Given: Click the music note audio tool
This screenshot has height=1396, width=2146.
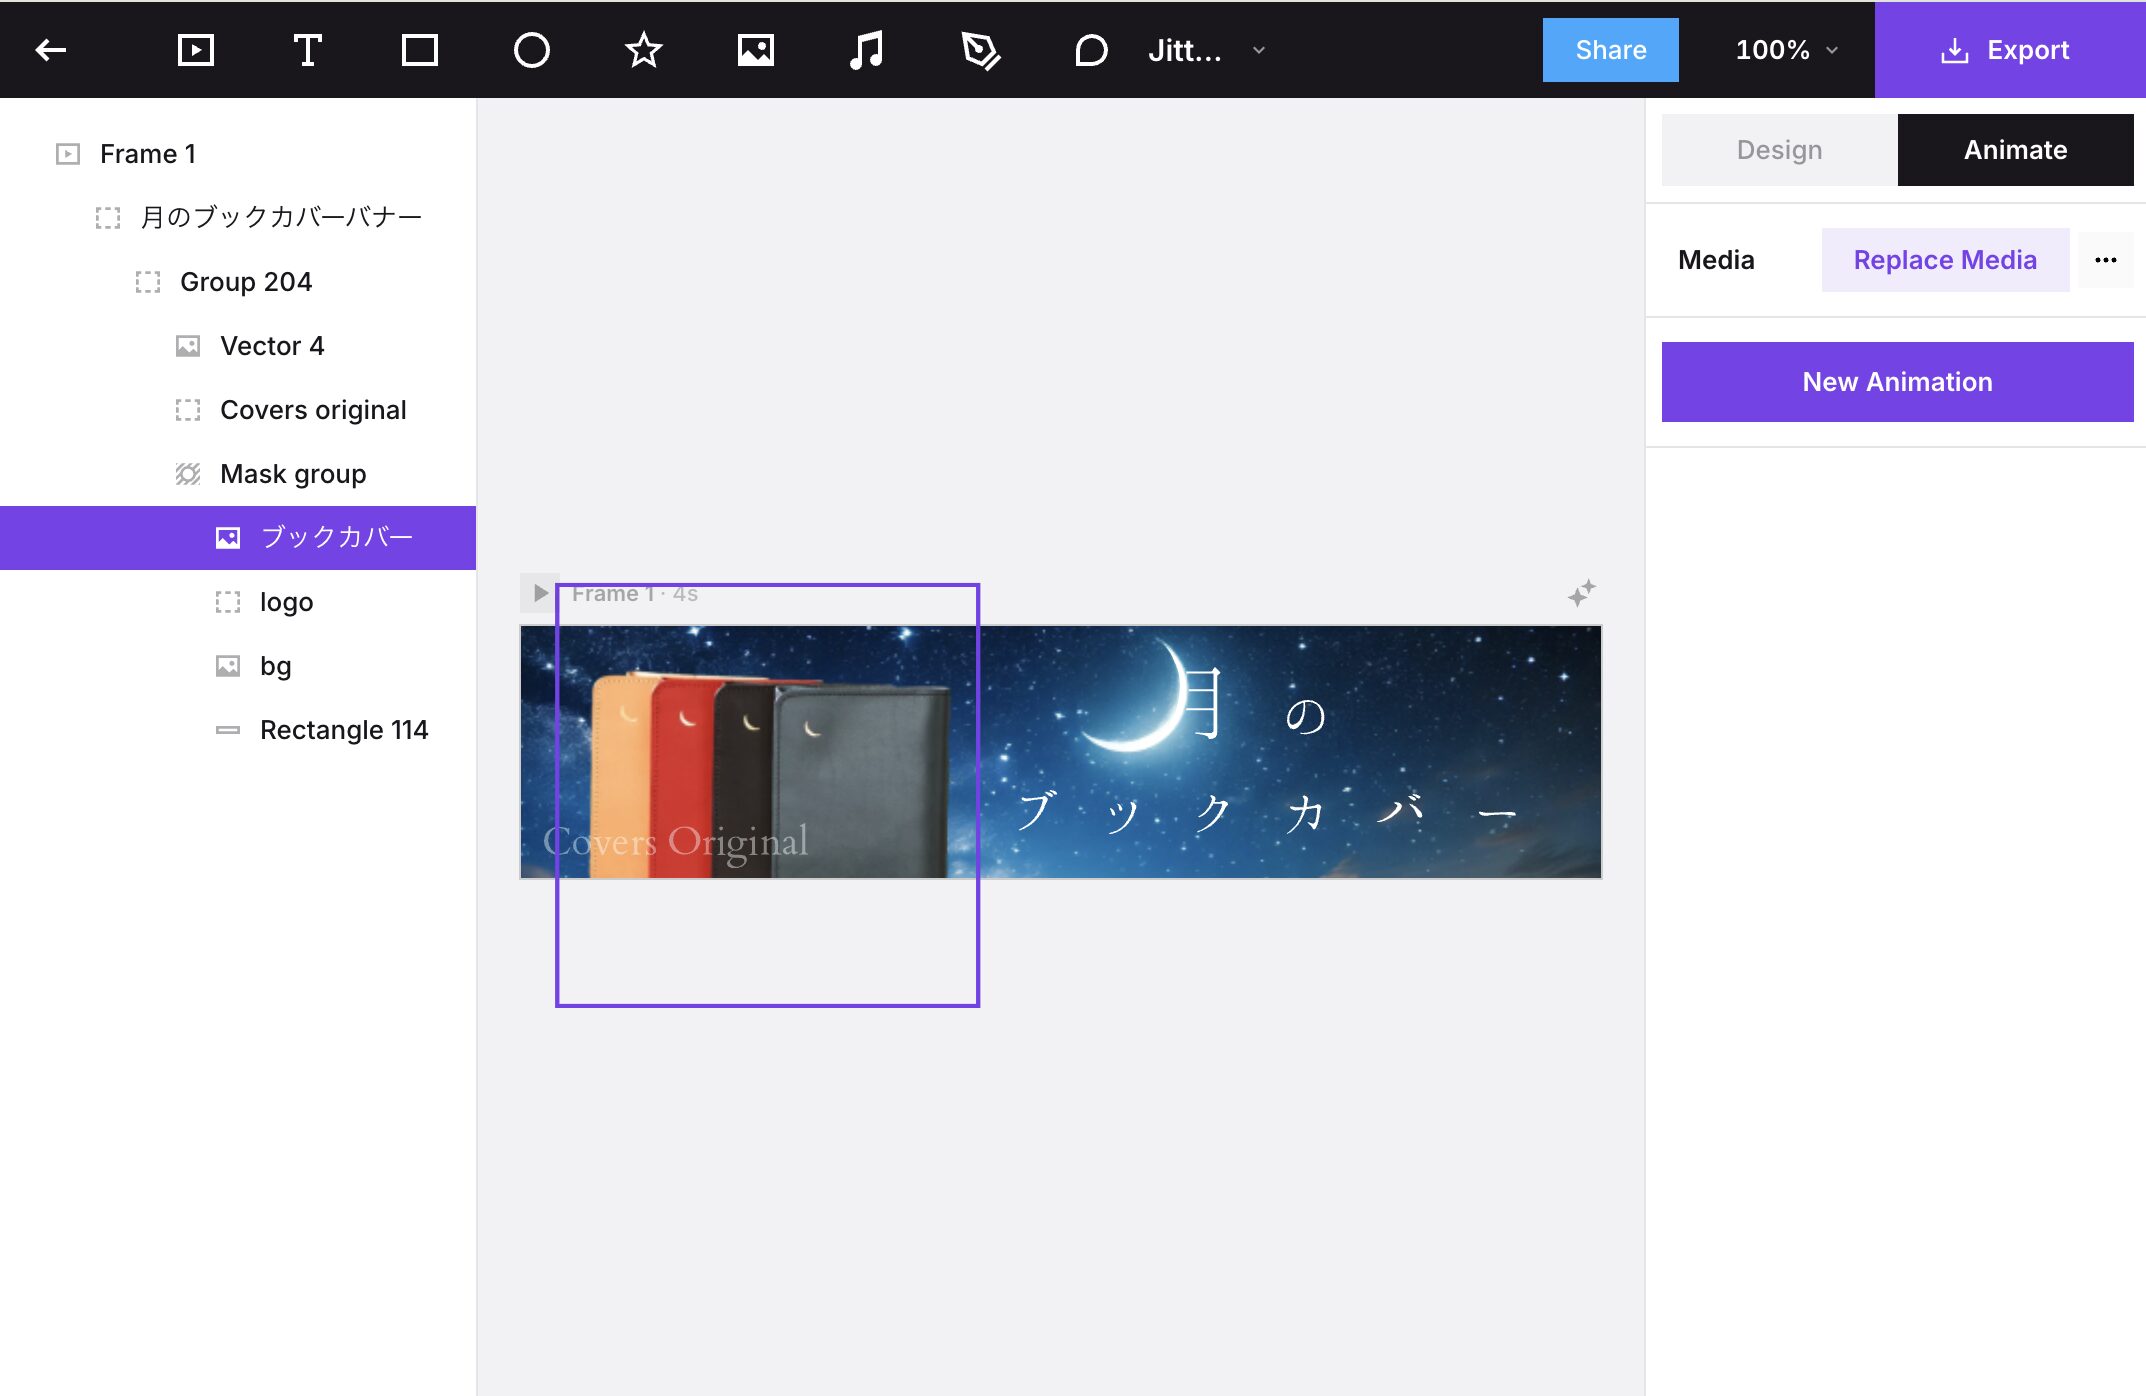Looking at the screenshot, I should pyautogui.click(x=866, y=50).
